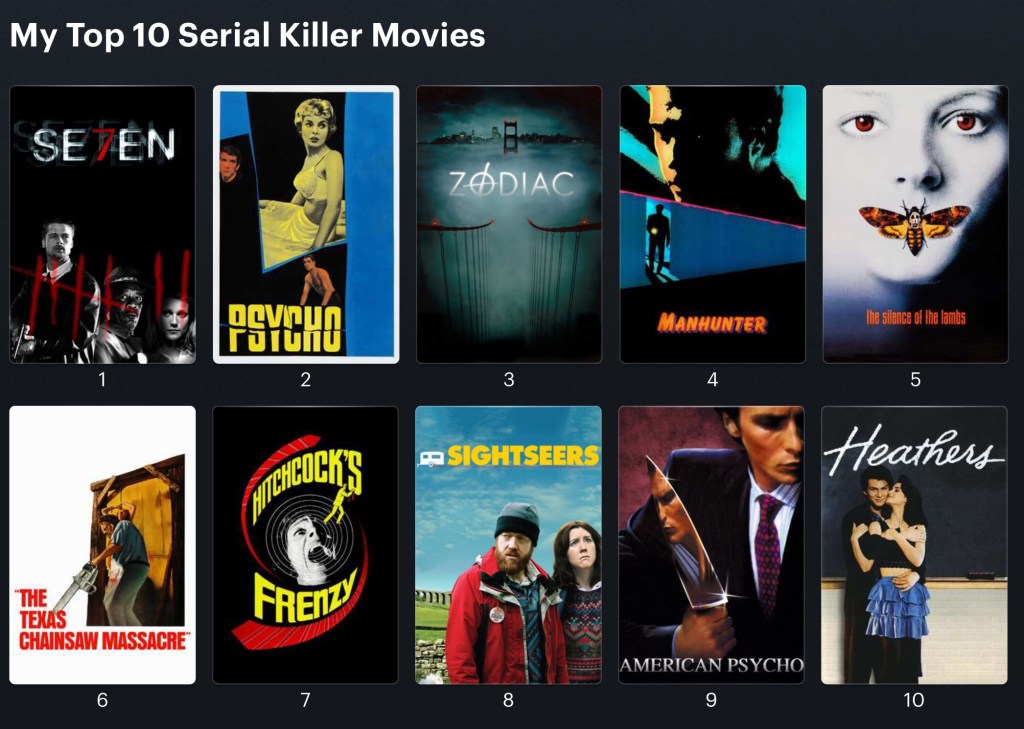Click the Manhunter poster

[712, 224]
